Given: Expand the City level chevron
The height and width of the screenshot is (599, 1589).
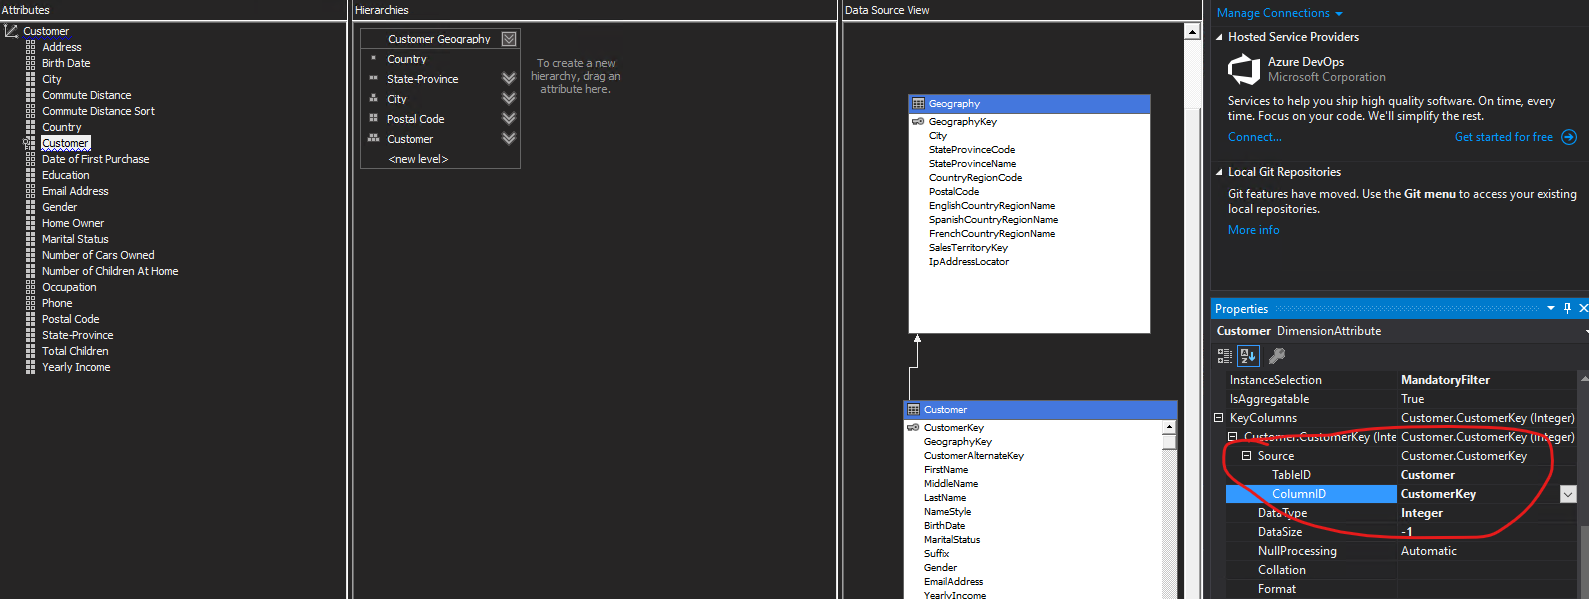Looking at the screenshot, I should tap(509, 98).
